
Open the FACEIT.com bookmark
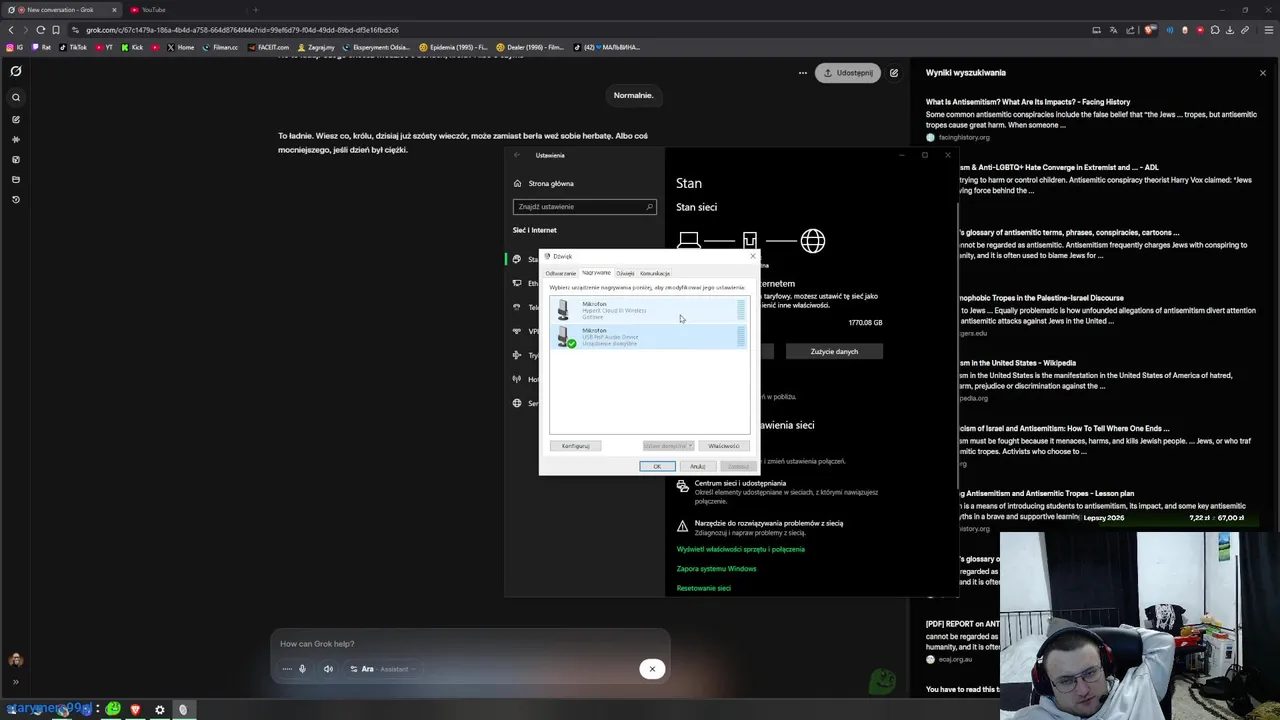pyautogui.click(x=268, y=47)
